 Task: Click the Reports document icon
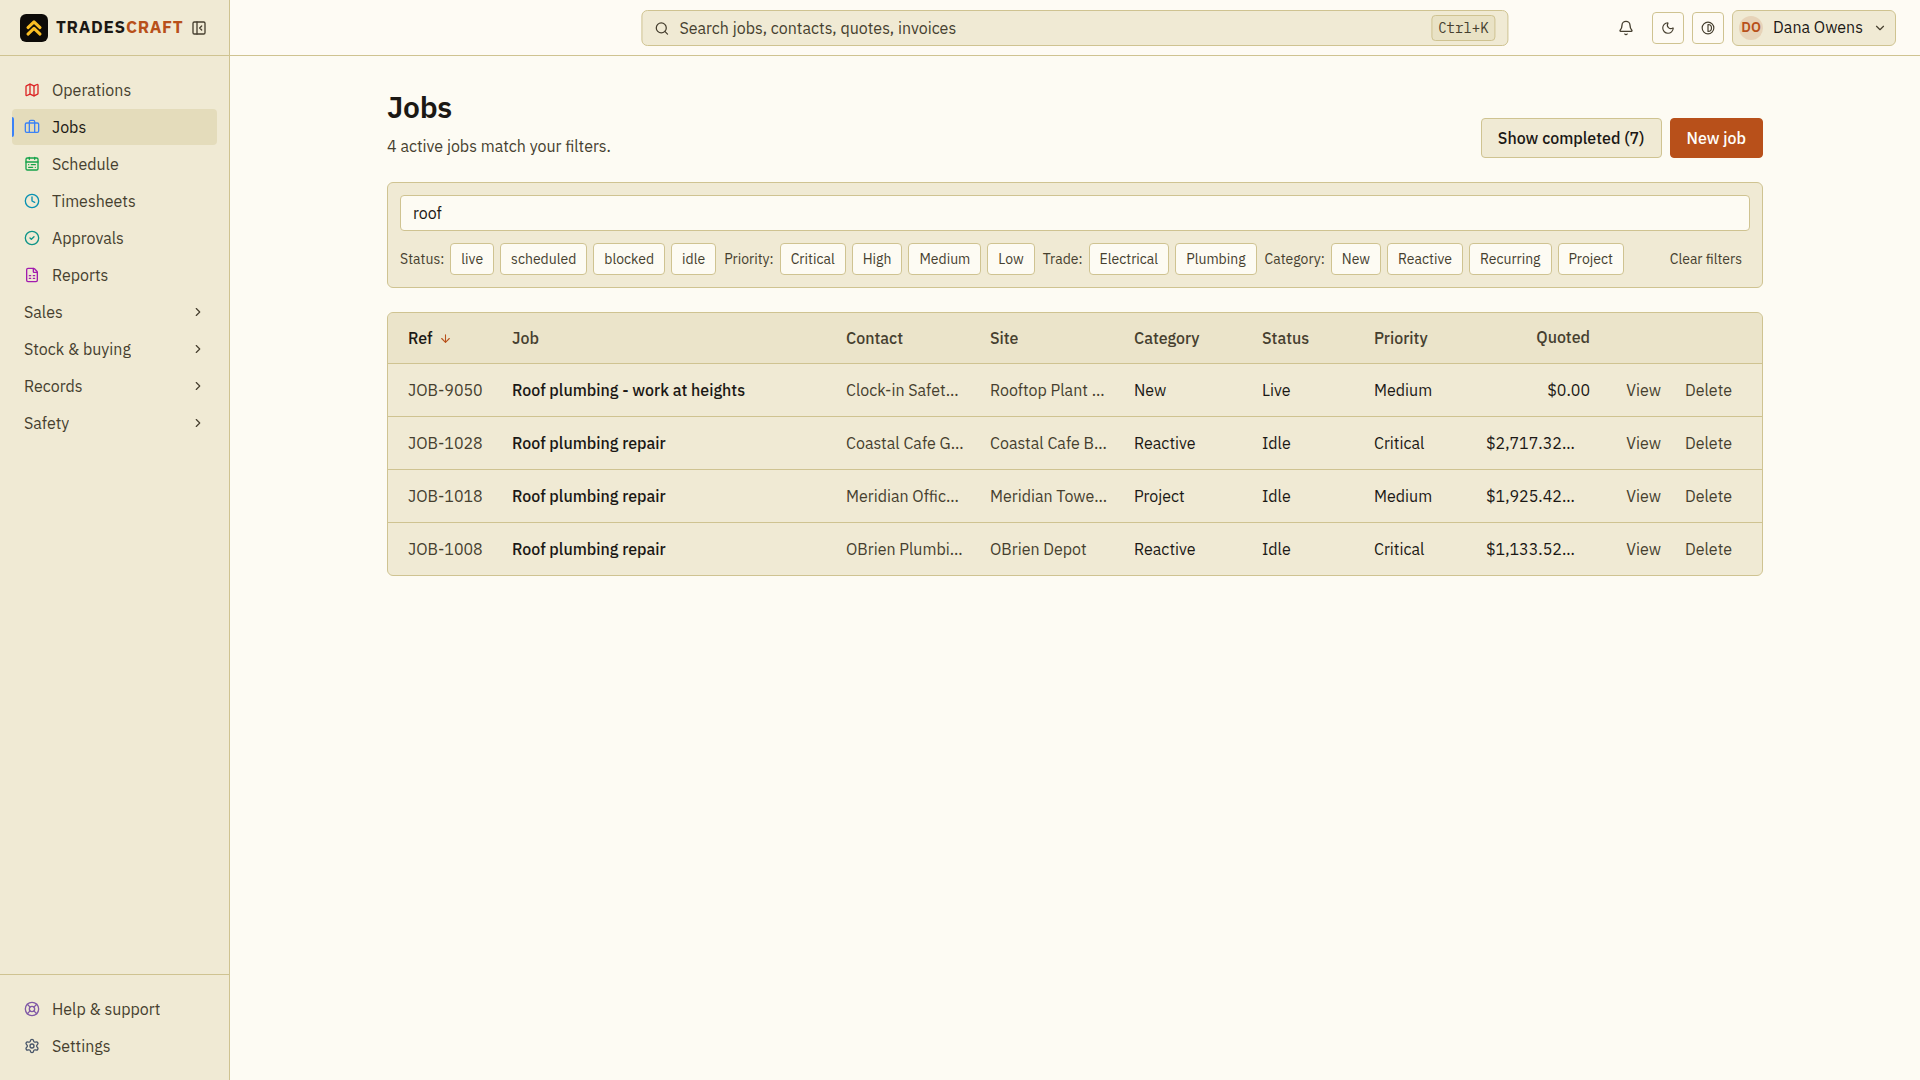coord(32,275)
